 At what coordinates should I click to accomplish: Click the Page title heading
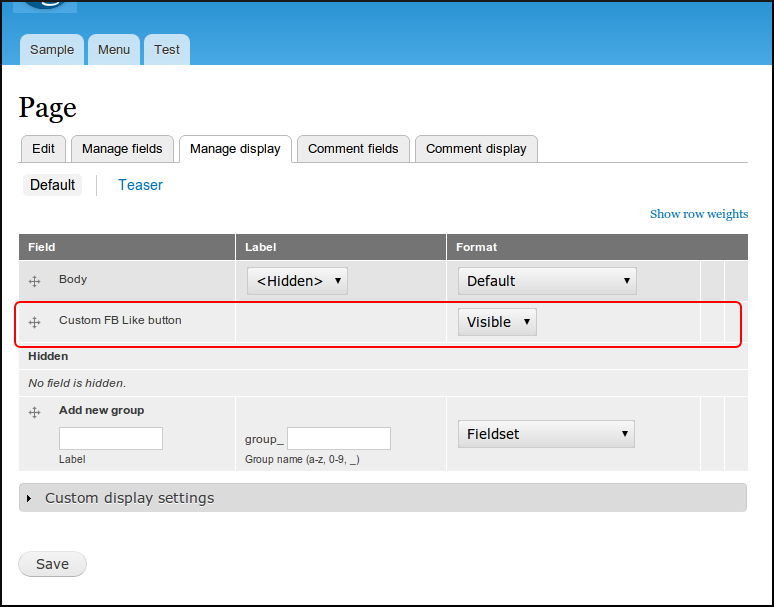(47, 108)
